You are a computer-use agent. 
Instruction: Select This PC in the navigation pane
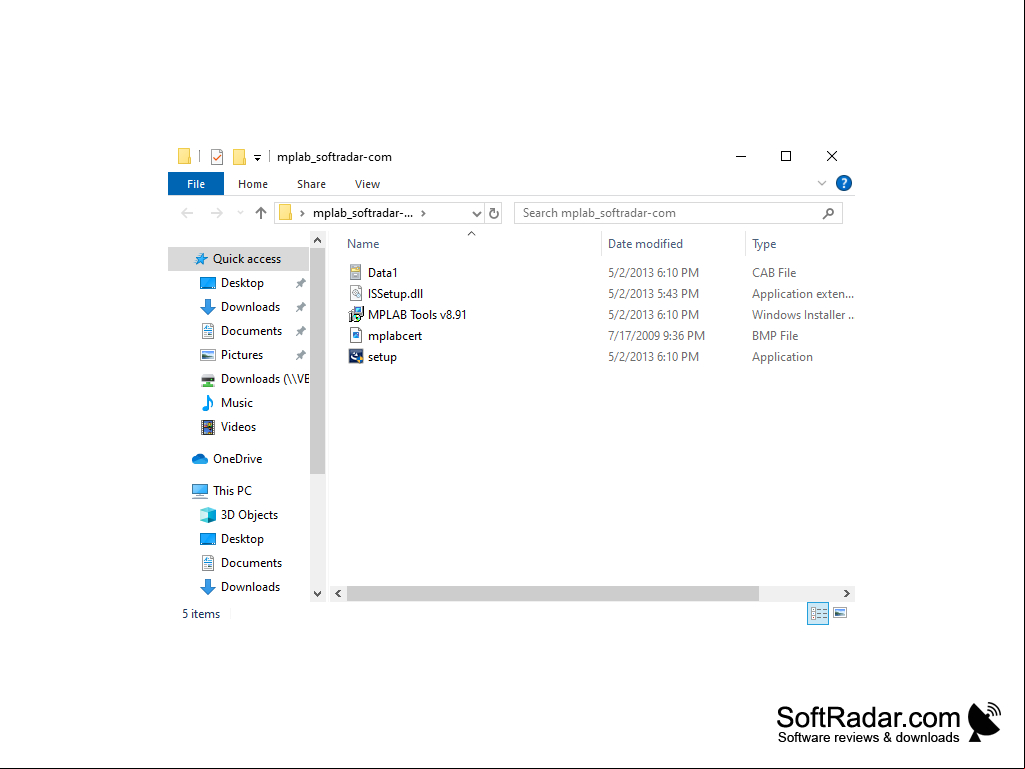[x=232, y=491]
